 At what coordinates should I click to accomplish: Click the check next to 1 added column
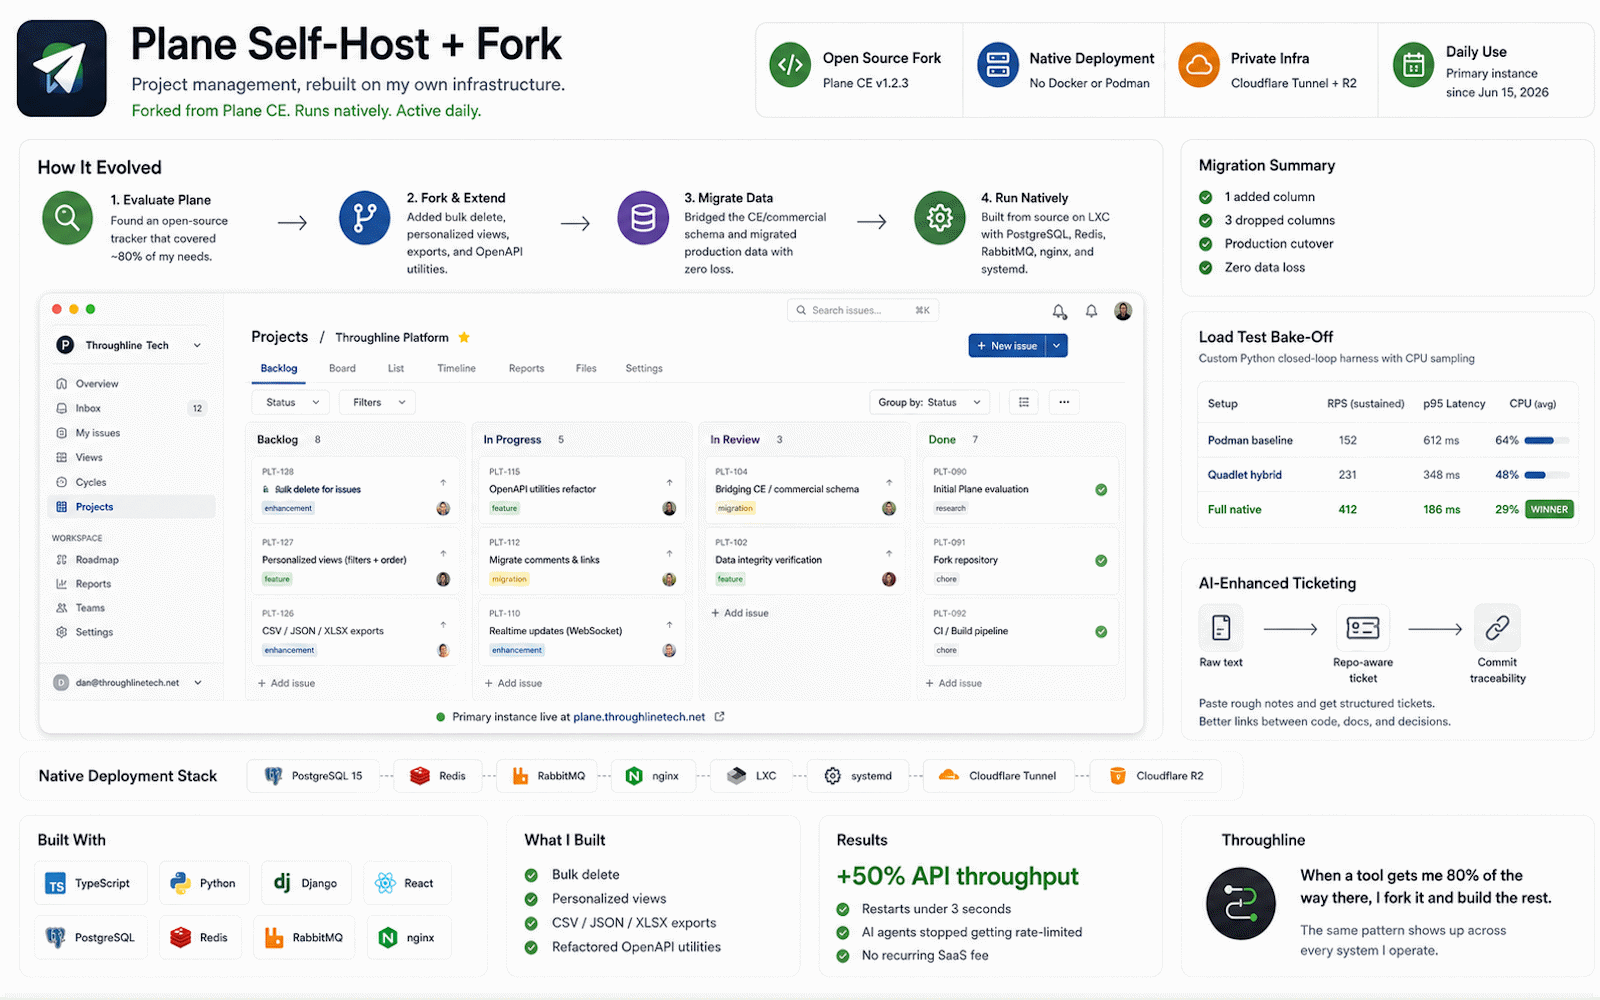click(x=1206, y=197)
